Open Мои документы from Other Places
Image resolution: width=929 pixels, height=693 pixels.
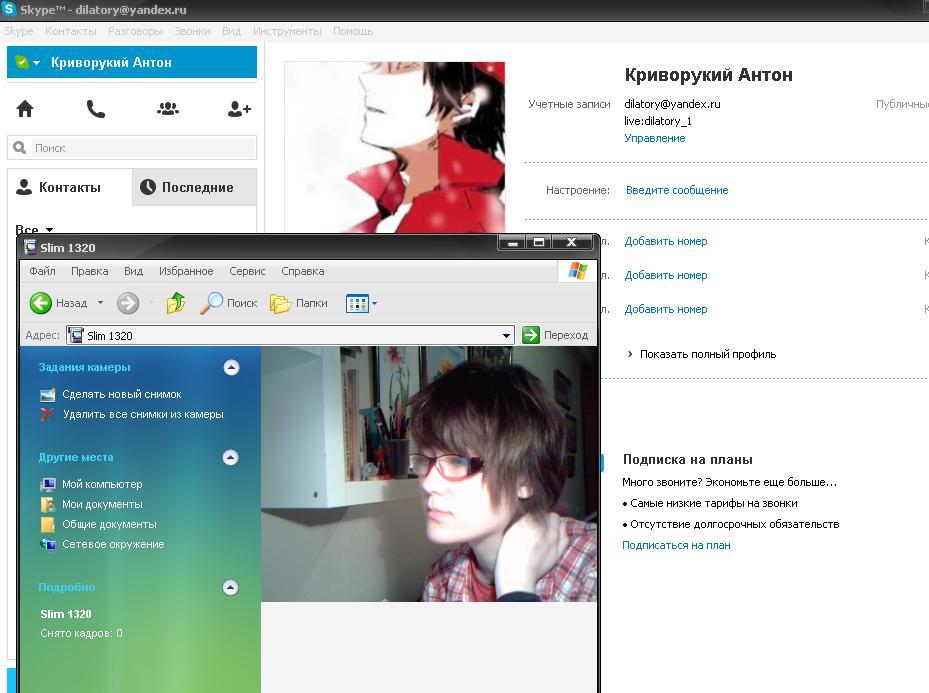click(102, 505)
